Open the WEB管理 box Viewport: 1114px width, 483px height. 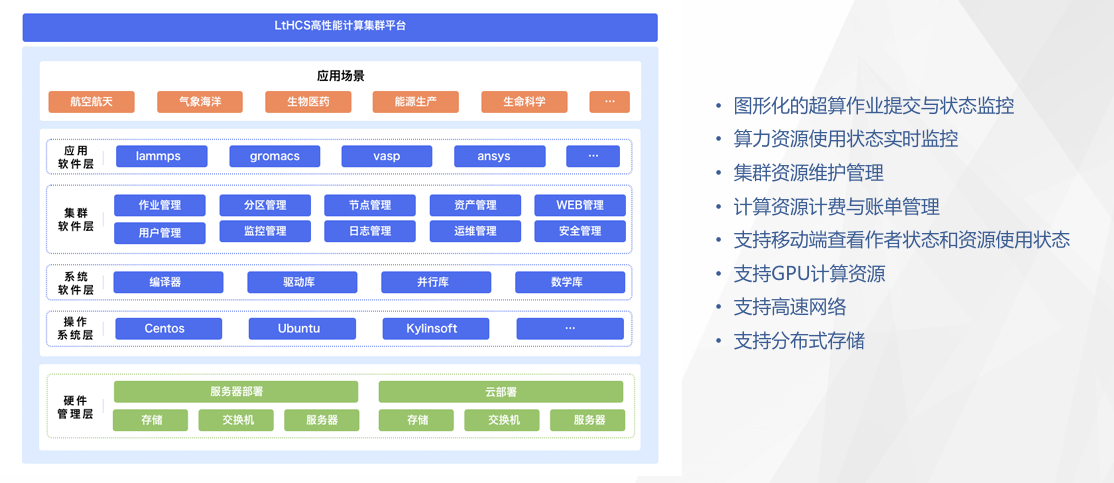click(x=580, y=205)
